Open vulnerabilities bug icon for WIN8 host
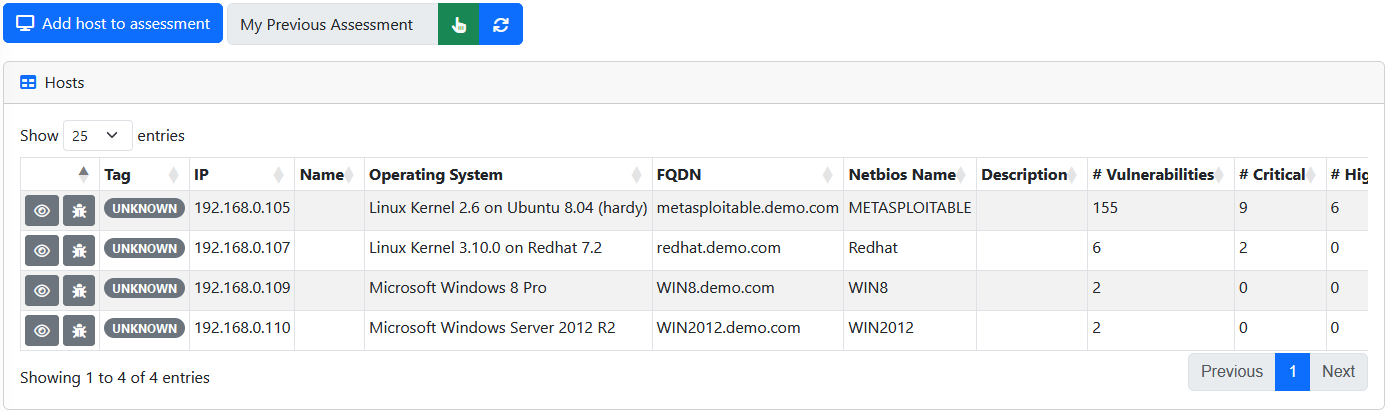This screenshot has height=411, width=1389. click(x=79, y=290)
